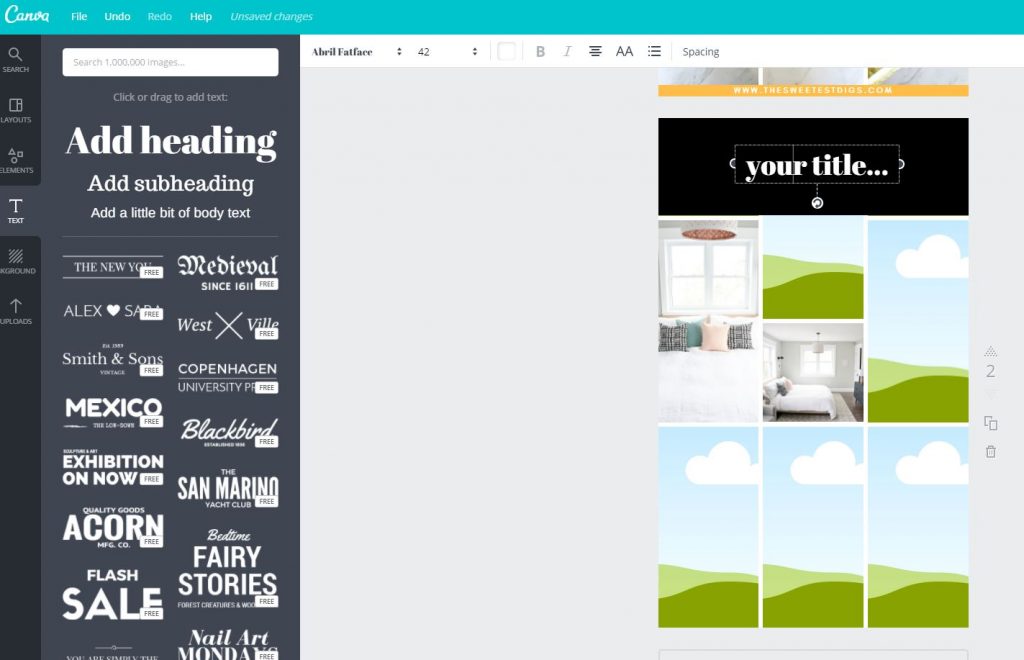Open the Help menu
This screenshot has width=1024, height=660.
tap(201, 16)
